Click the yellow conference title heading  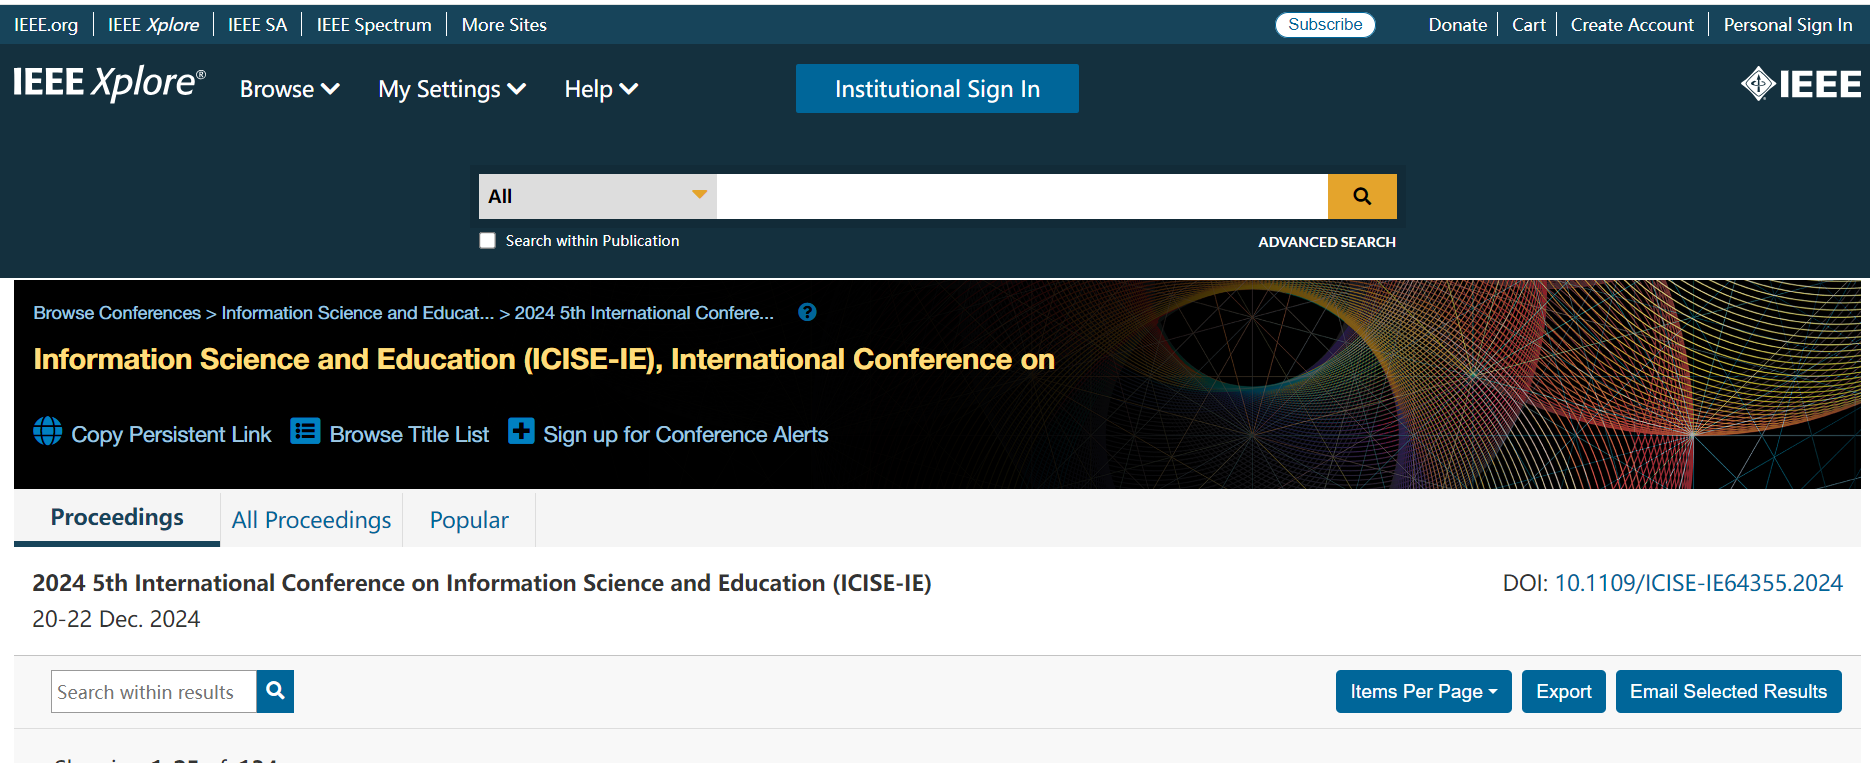tap(544, 359)
